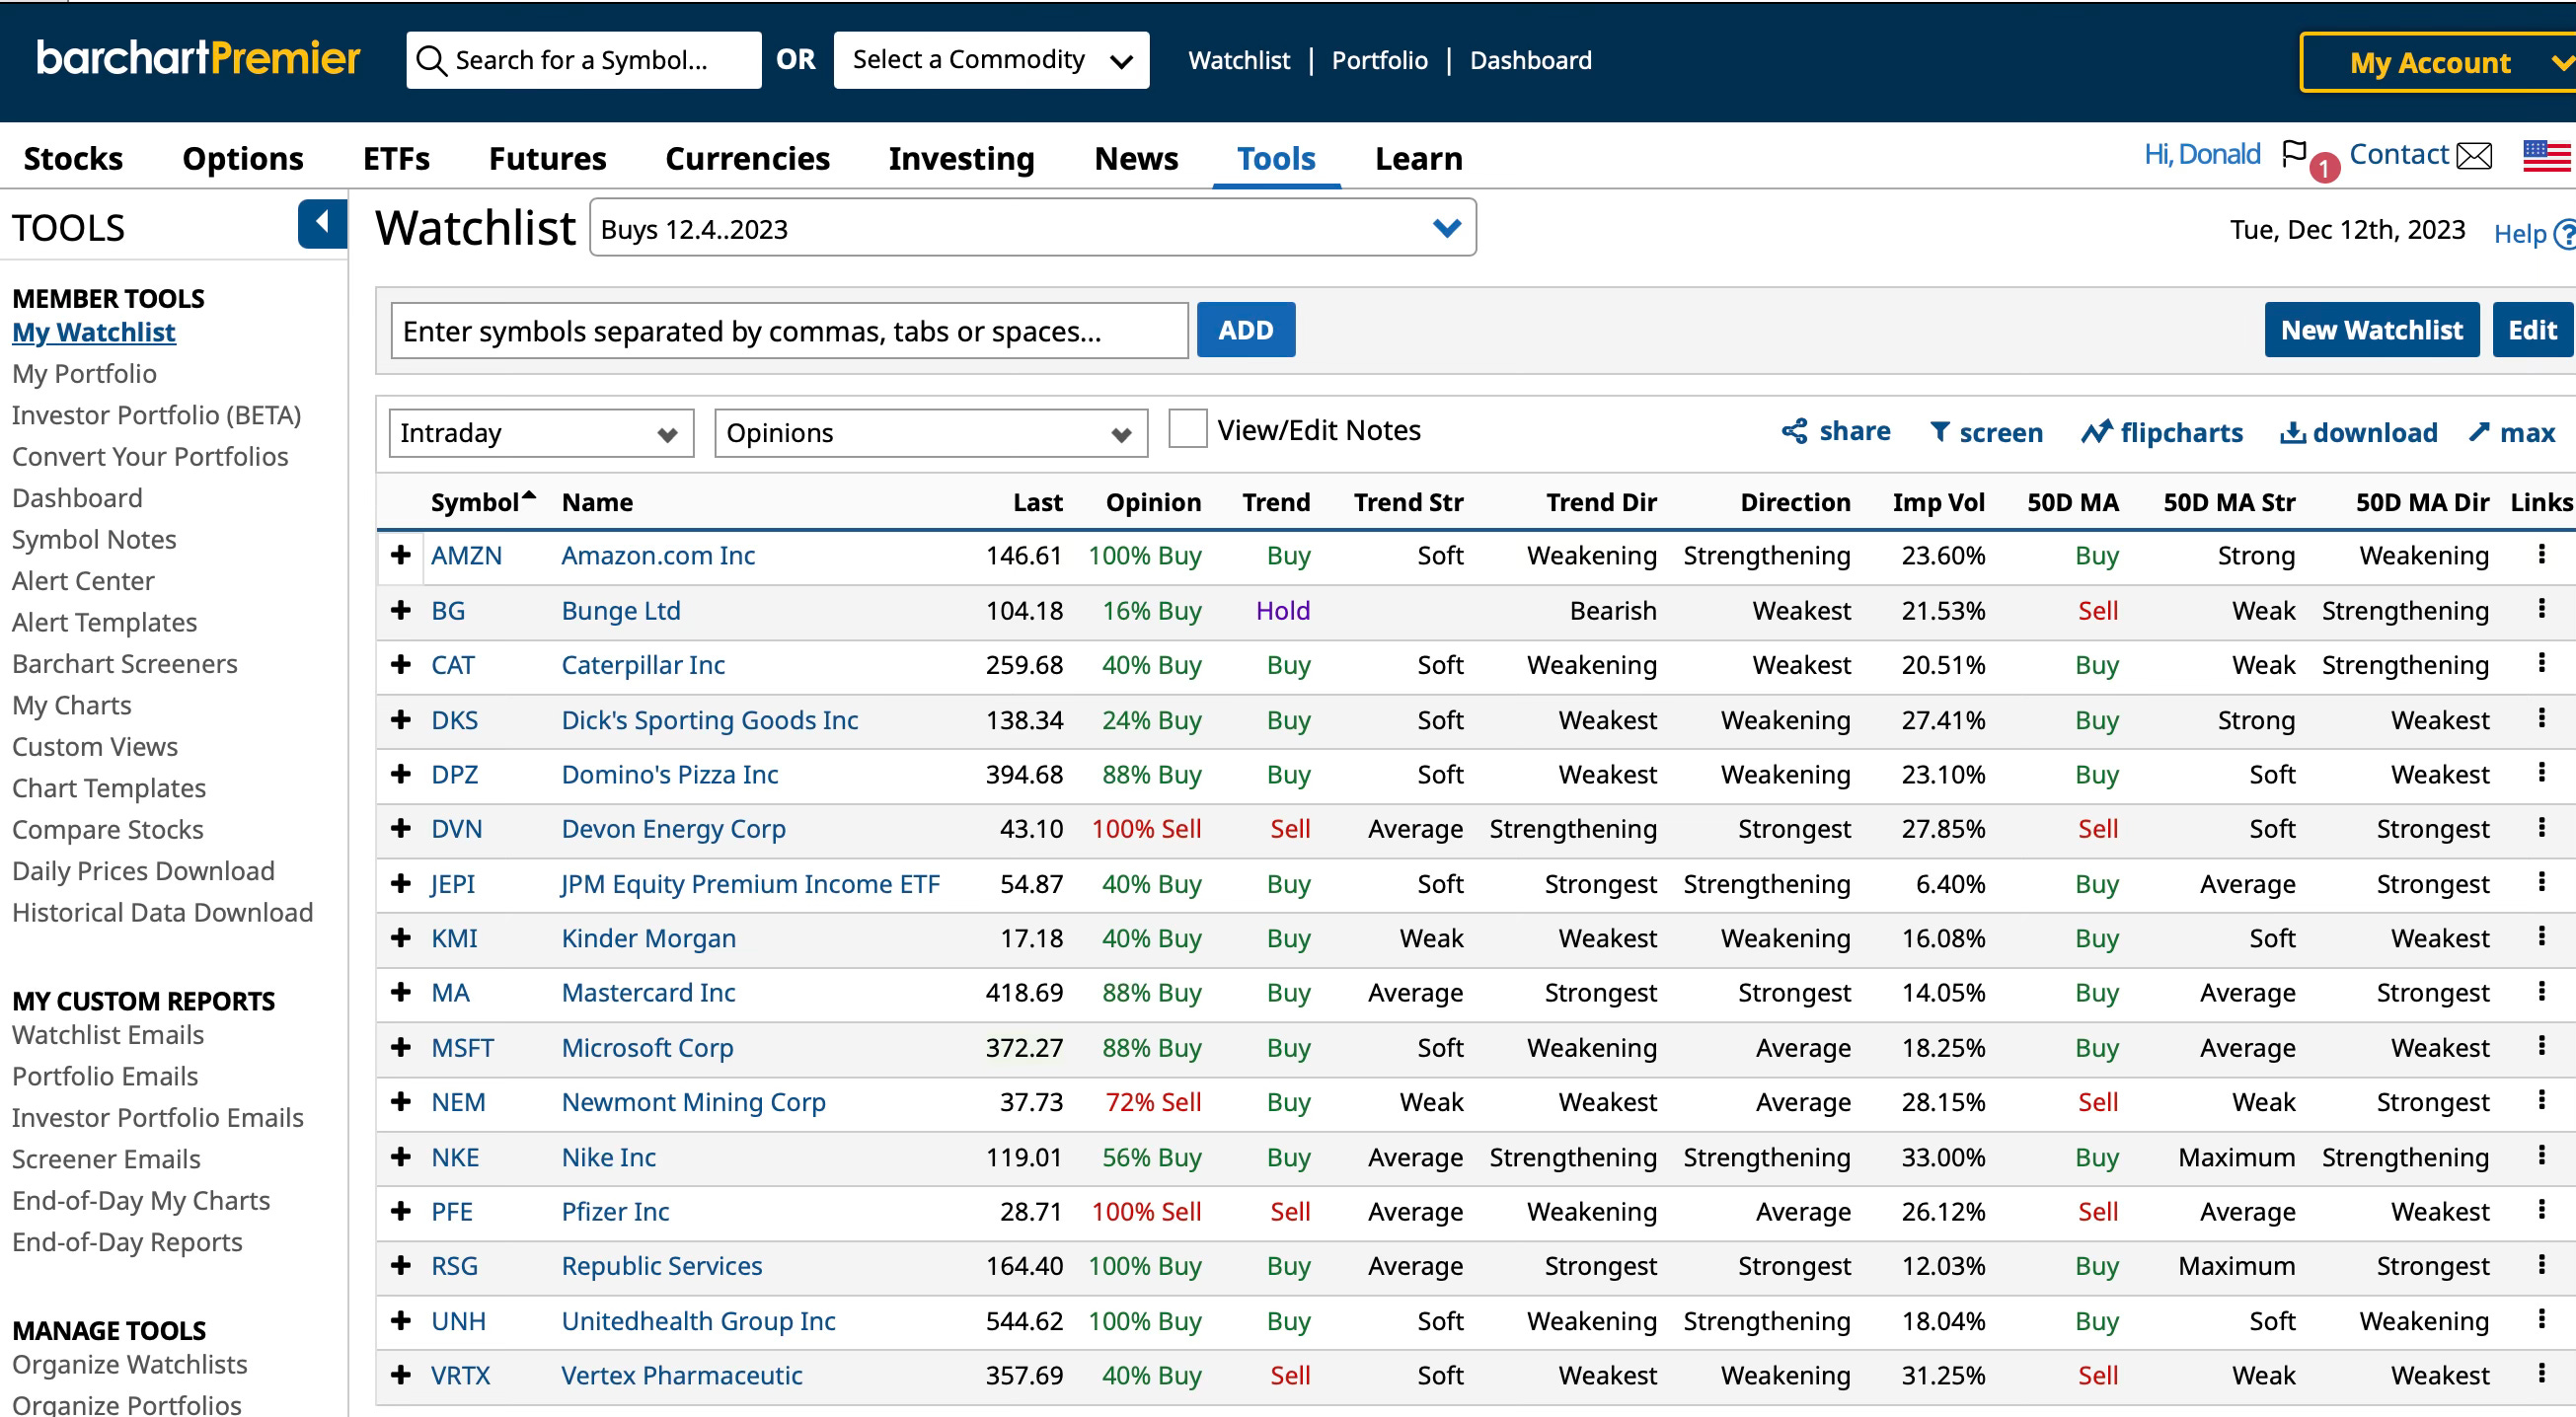The image size is (2576, 1417).
Task: Open Compare Stocks in sidebar
Action: pos(108,829)
